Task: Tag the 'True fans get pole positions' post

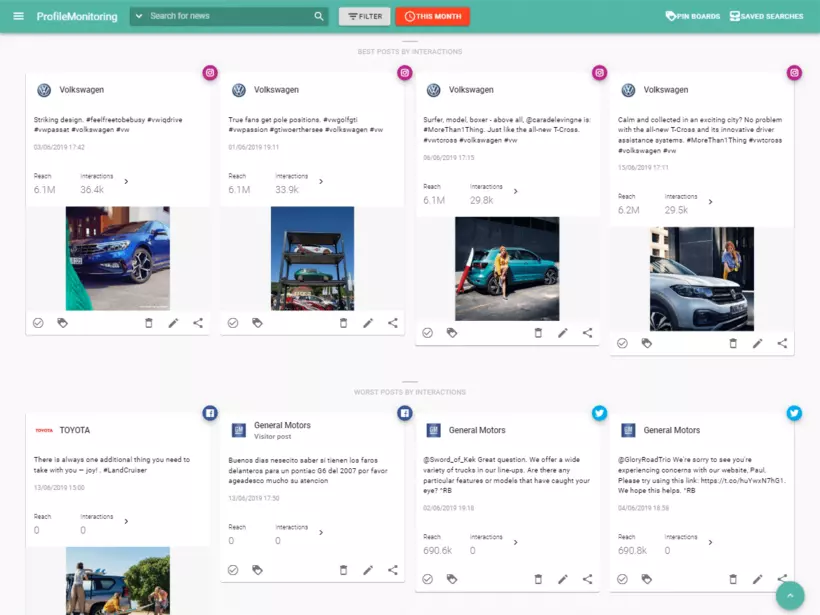Action: (257, 323)
